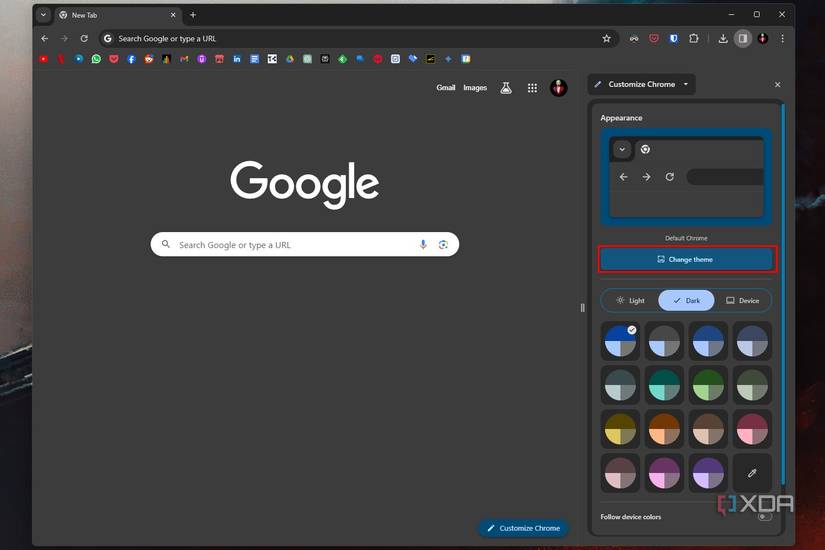This screenshot has height=550, width=825.
Task: Open the Google apps grid
Action: click(x=532, y=88)
